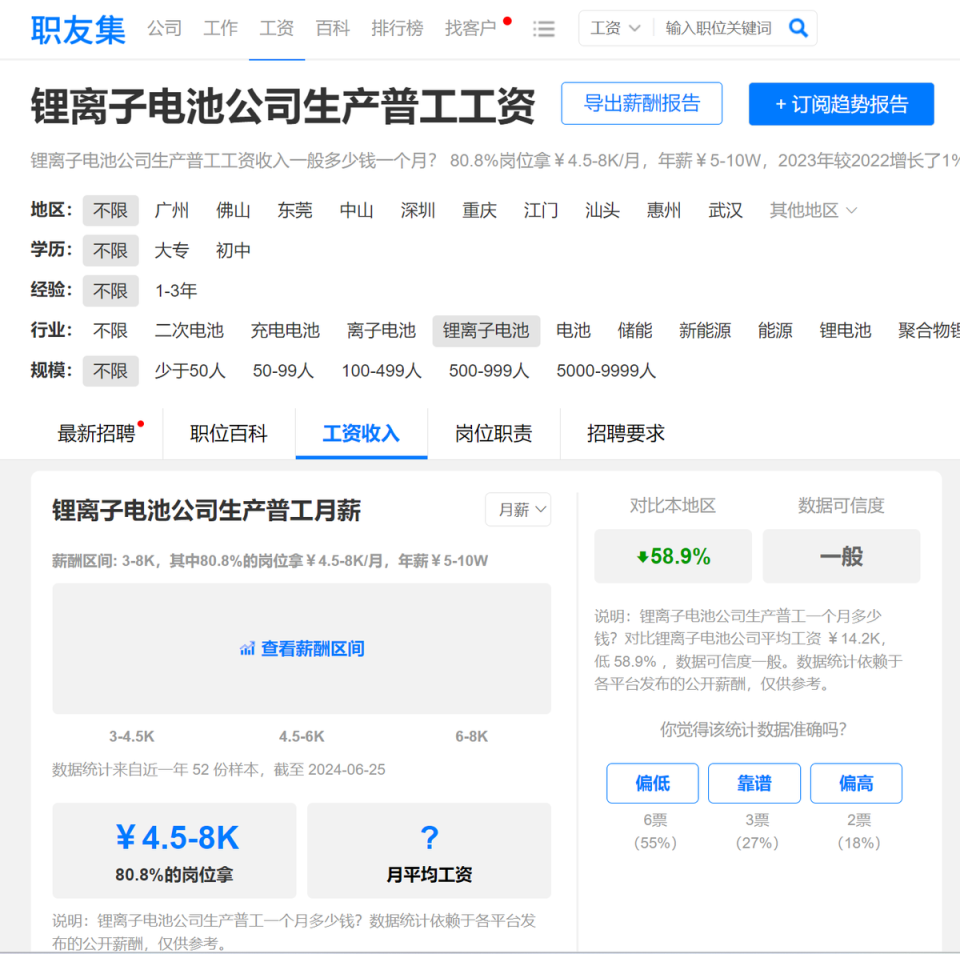Image resolution: width=960 pixels, height=954 pixels.
Task: Open the hamburger list menu icon
Action: [x=544, y=29]
